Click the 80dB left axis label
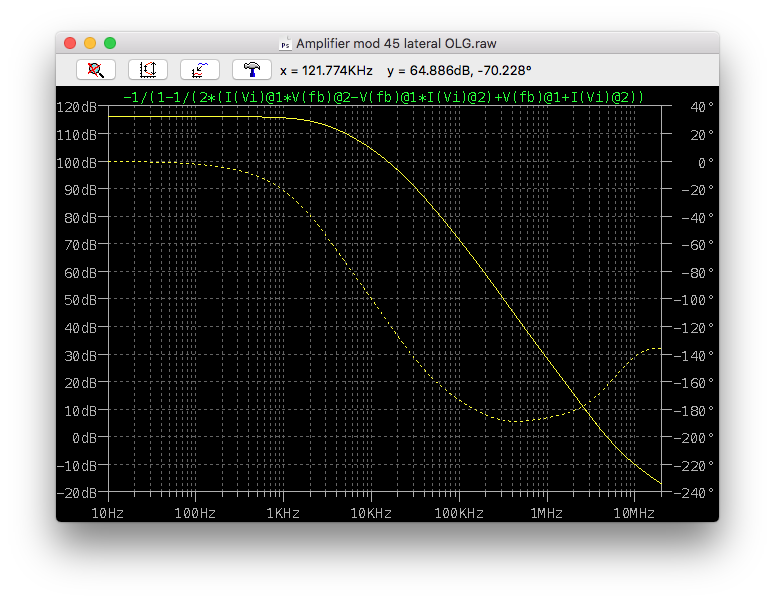The image size is (775, 602). tap(81, 217)
